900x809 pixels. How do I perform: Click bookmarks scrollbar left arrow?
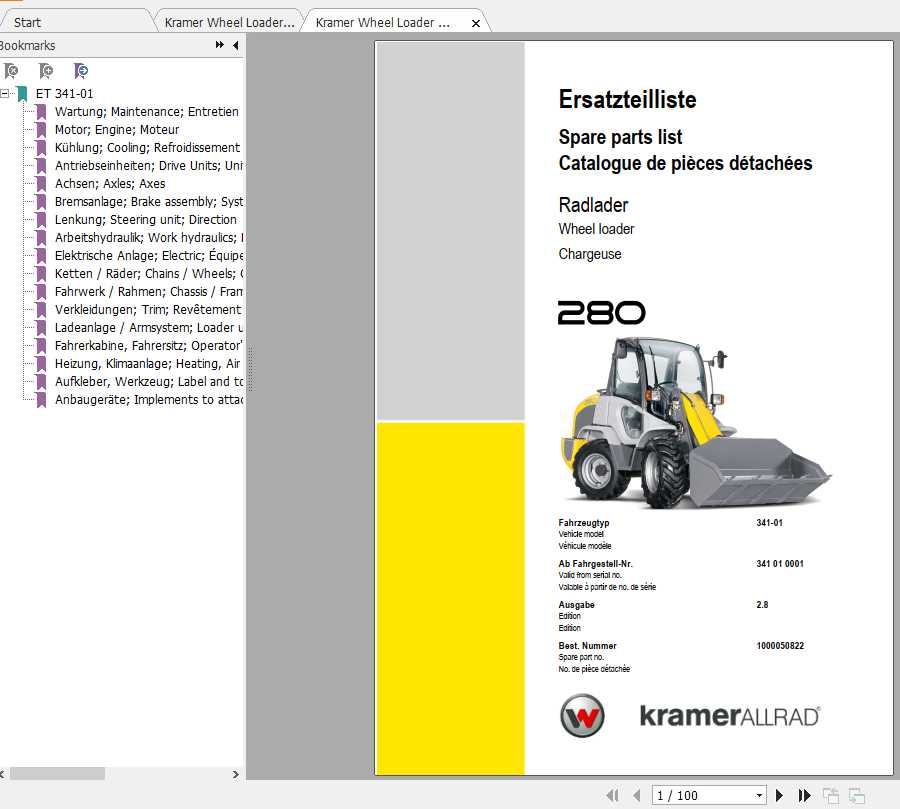coord(2,774)
